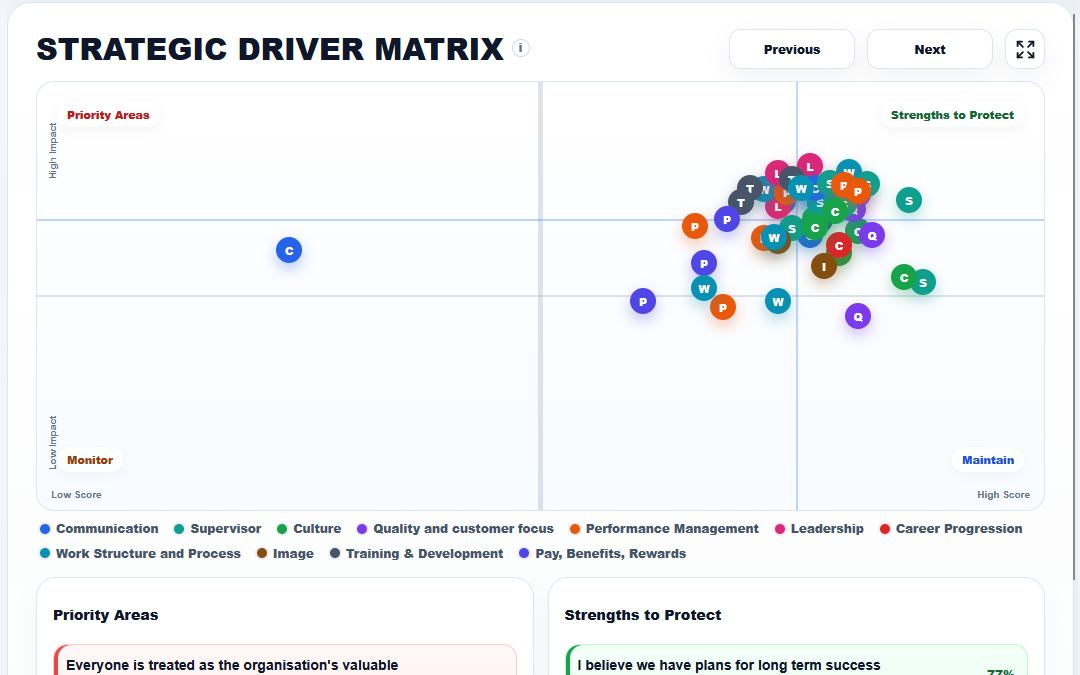The width and height of the screenshot is (1080, 675).
Task: Click the red Priority Areas quadrant label
Action: coord(108,115)
